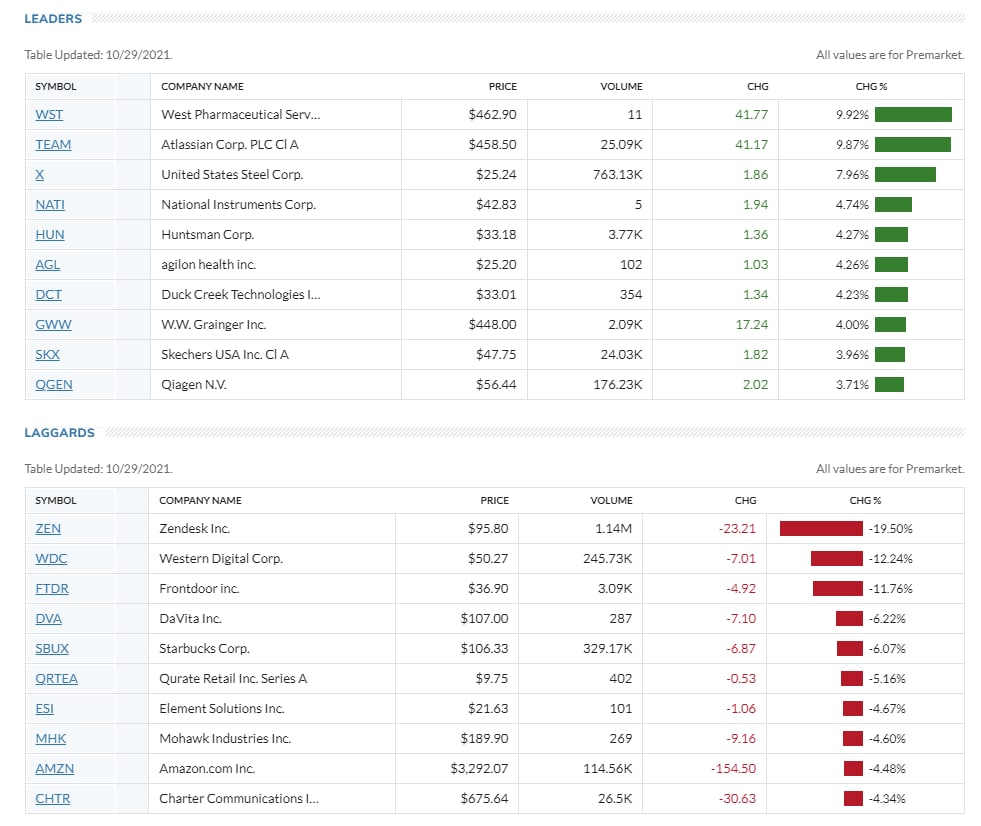The height and width of the screenshot is (826, 981).
Task: Click the Western Digital Corp. company name
Action: [x=221, y=559]
